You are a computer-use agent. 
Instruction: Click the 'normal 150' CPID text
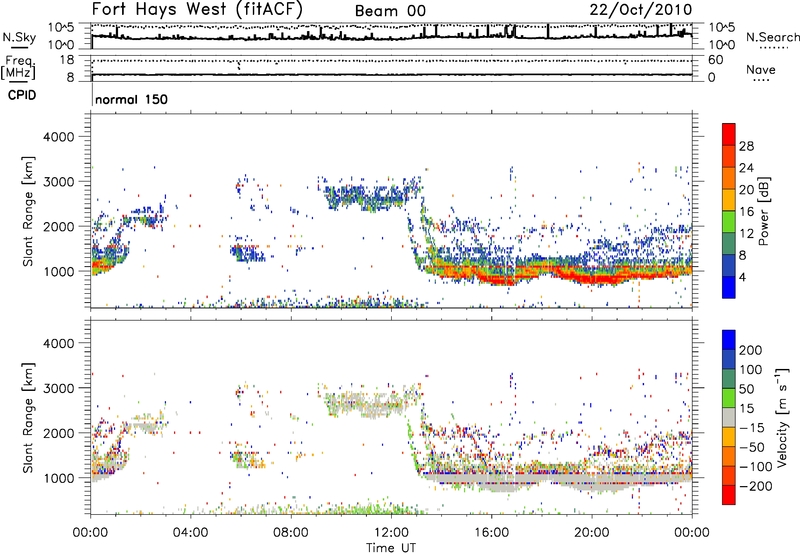(131, 99)
